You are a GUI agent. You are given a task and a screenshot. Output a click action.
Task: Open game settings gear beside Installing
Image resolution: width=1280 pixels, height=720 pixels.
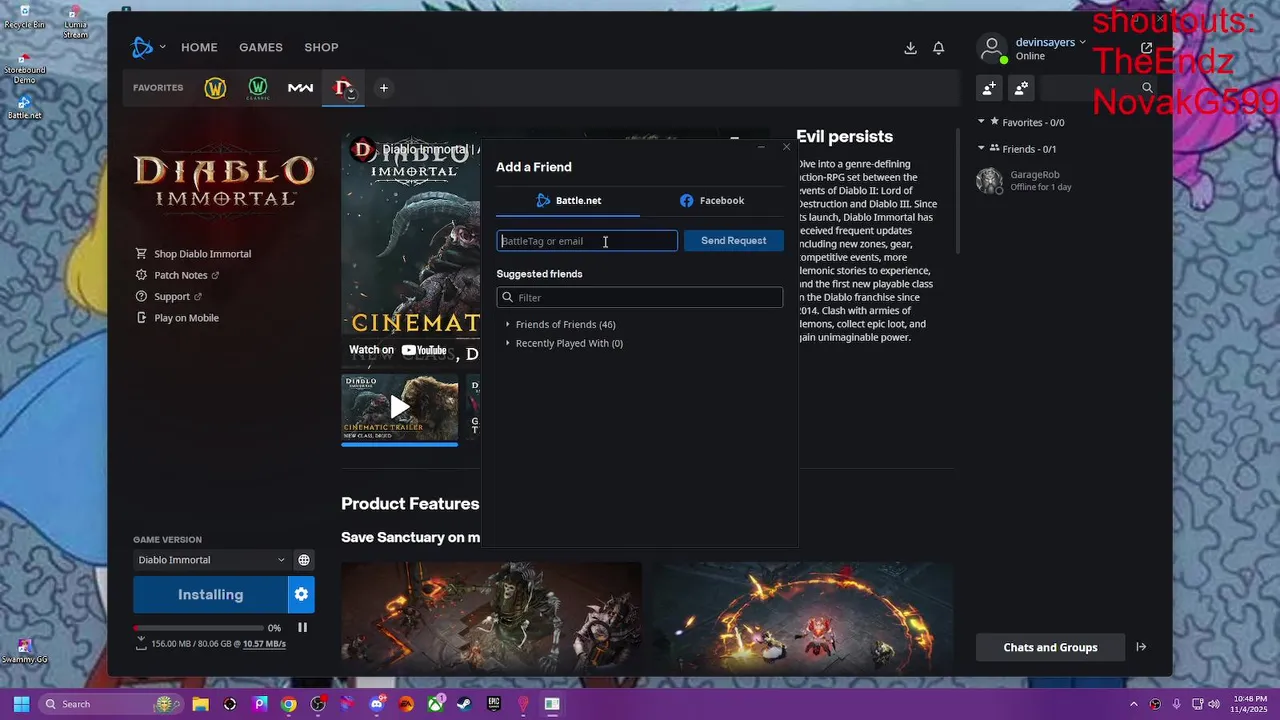pyautogui.click(x=301, y=594)
